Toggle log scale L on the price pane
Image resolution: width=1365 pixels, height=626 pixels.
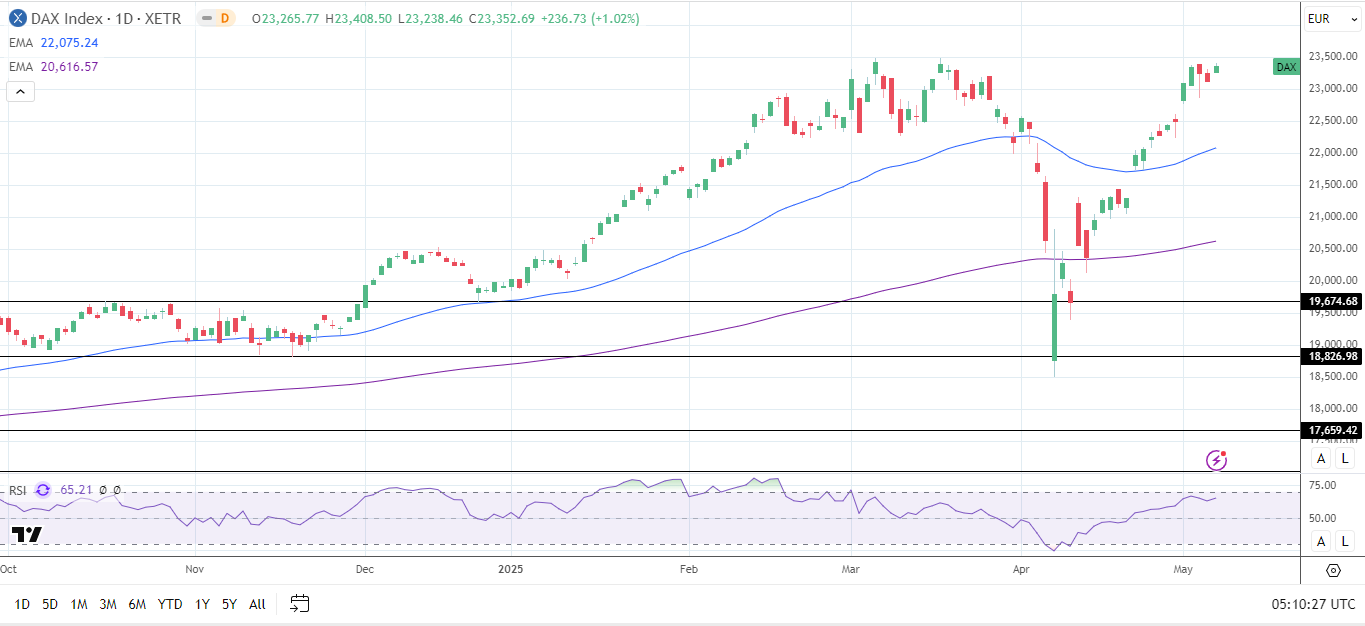coord(1345,459)
